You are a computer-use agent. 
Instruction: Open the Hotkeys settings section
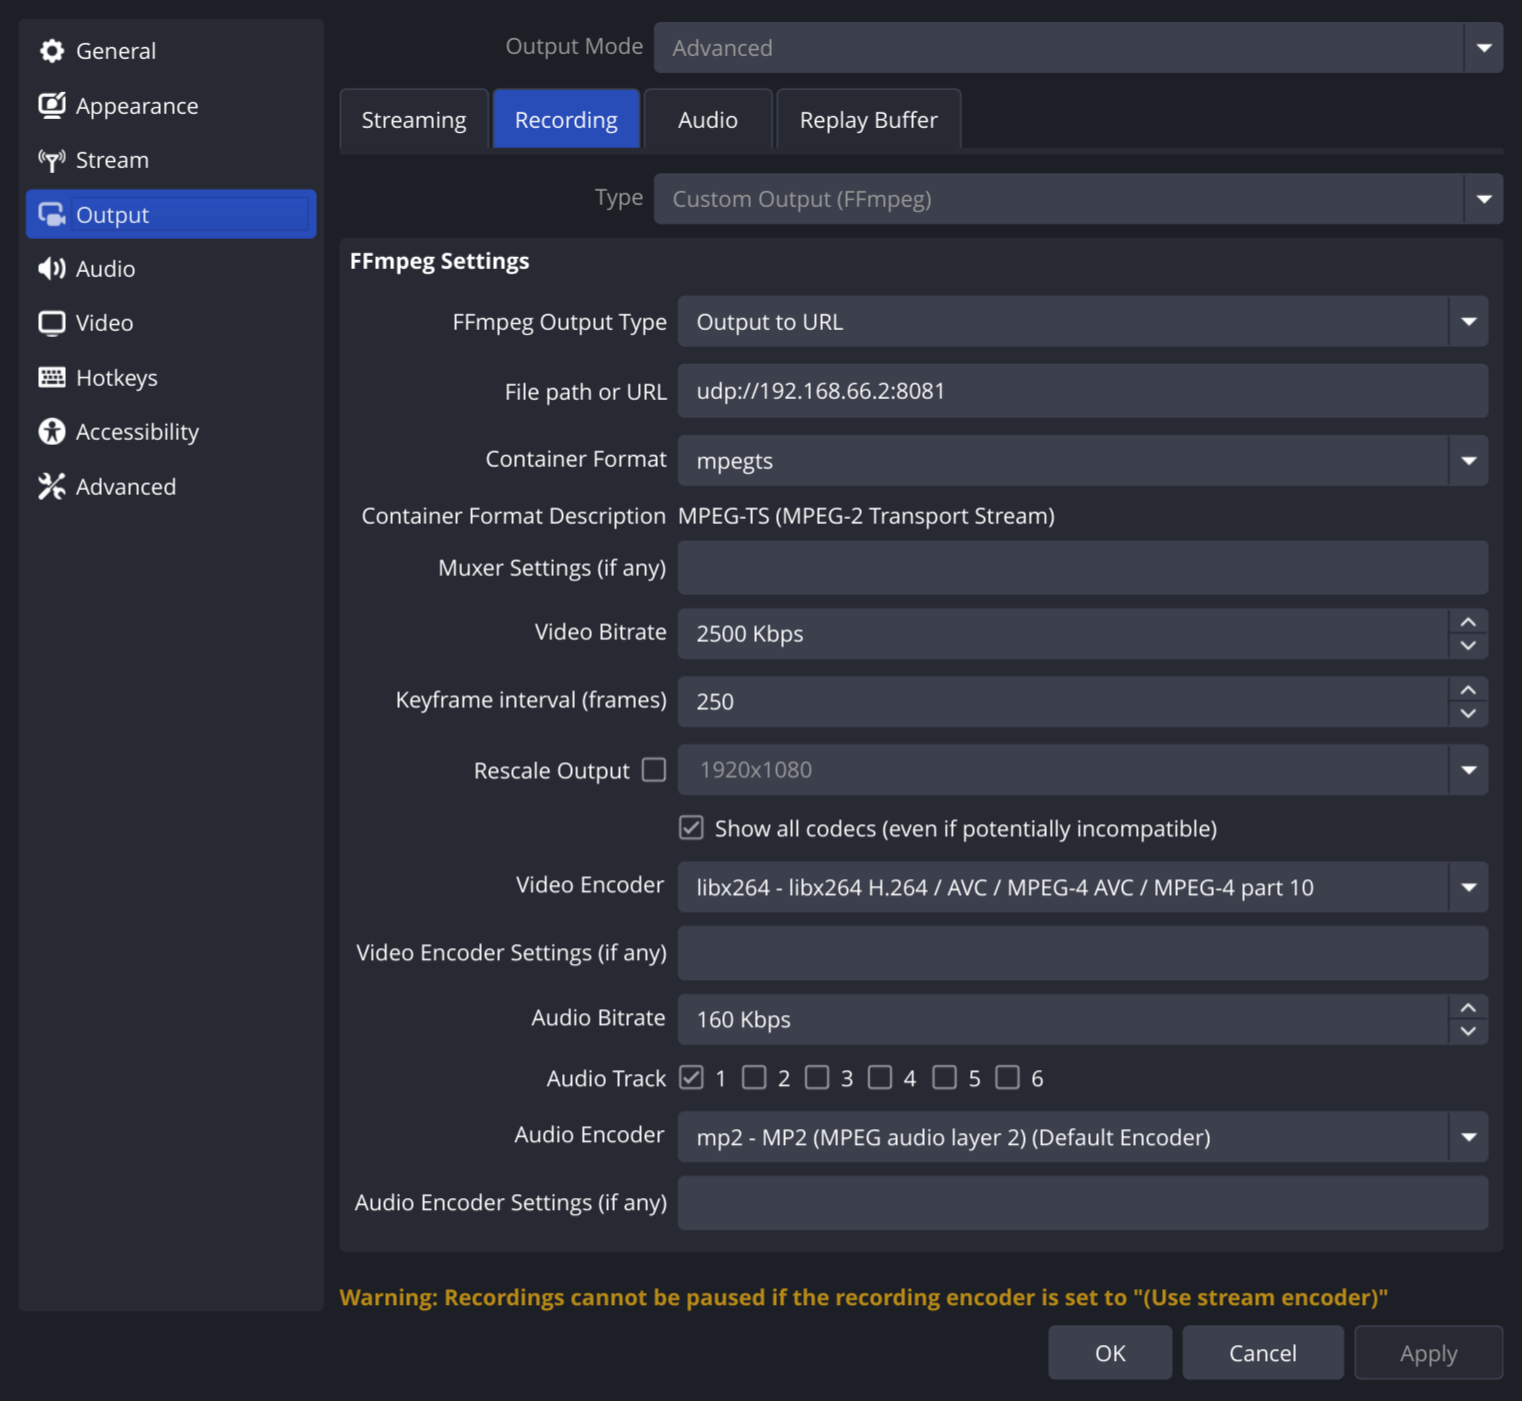pyautogui.click(x=116, y=377)
